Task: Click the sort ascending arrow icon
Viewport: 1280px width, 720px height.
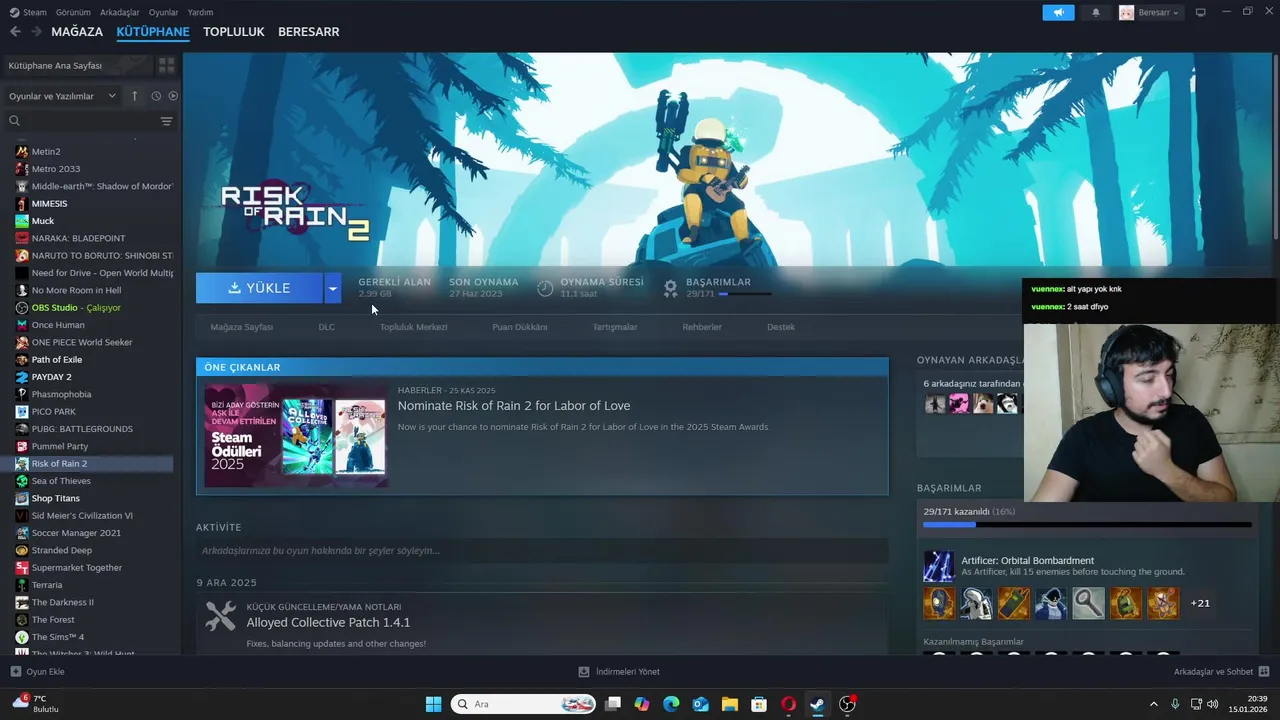Action: pyautogui.click(x=135, y=96)
